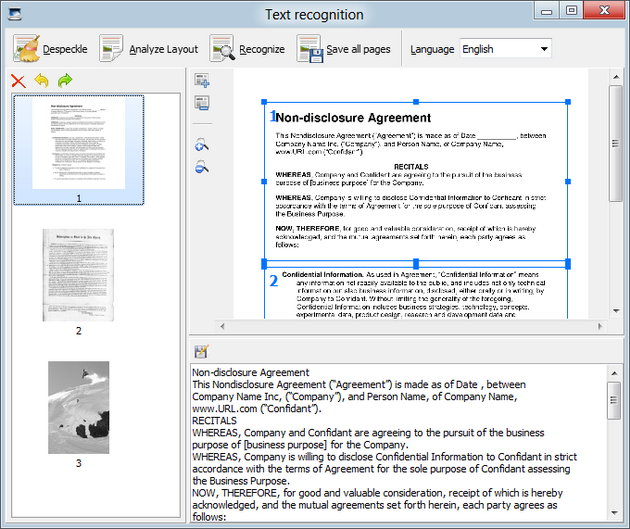Click the green redo arrow icon
This screenshot has height=529, width=630.
point(65,81)
